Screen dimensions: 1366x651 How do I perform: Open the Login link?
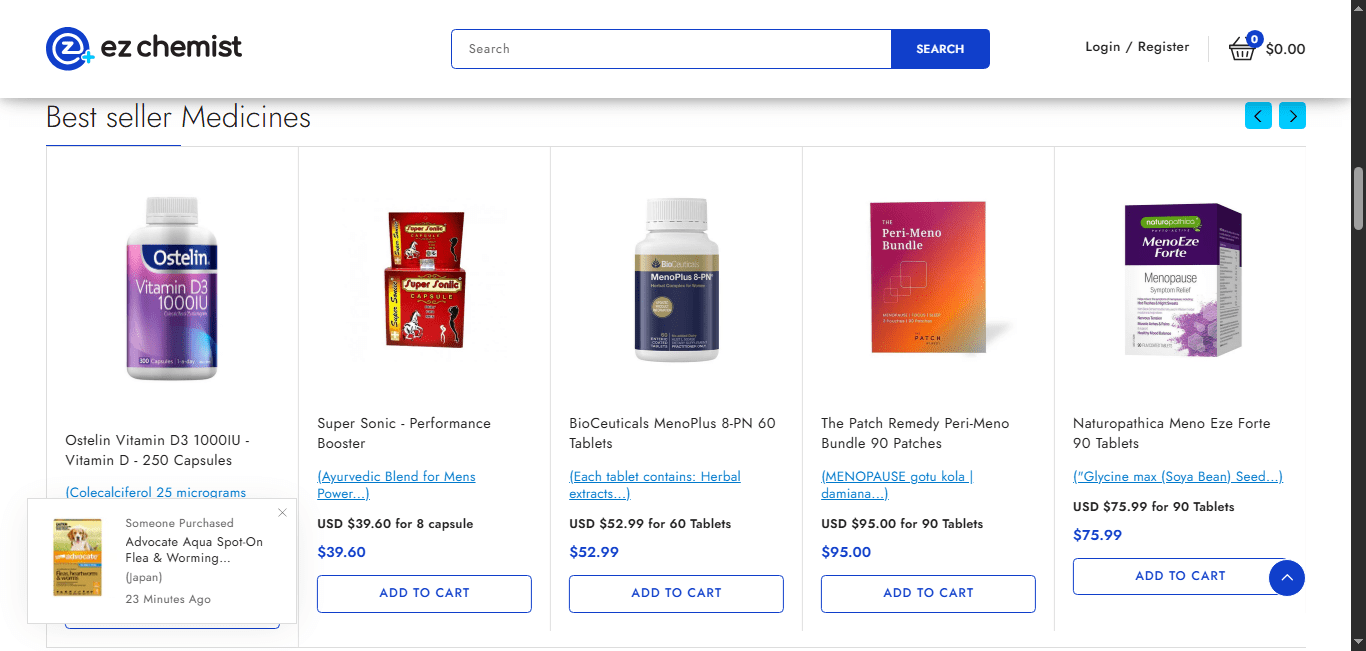(1102, 47)
